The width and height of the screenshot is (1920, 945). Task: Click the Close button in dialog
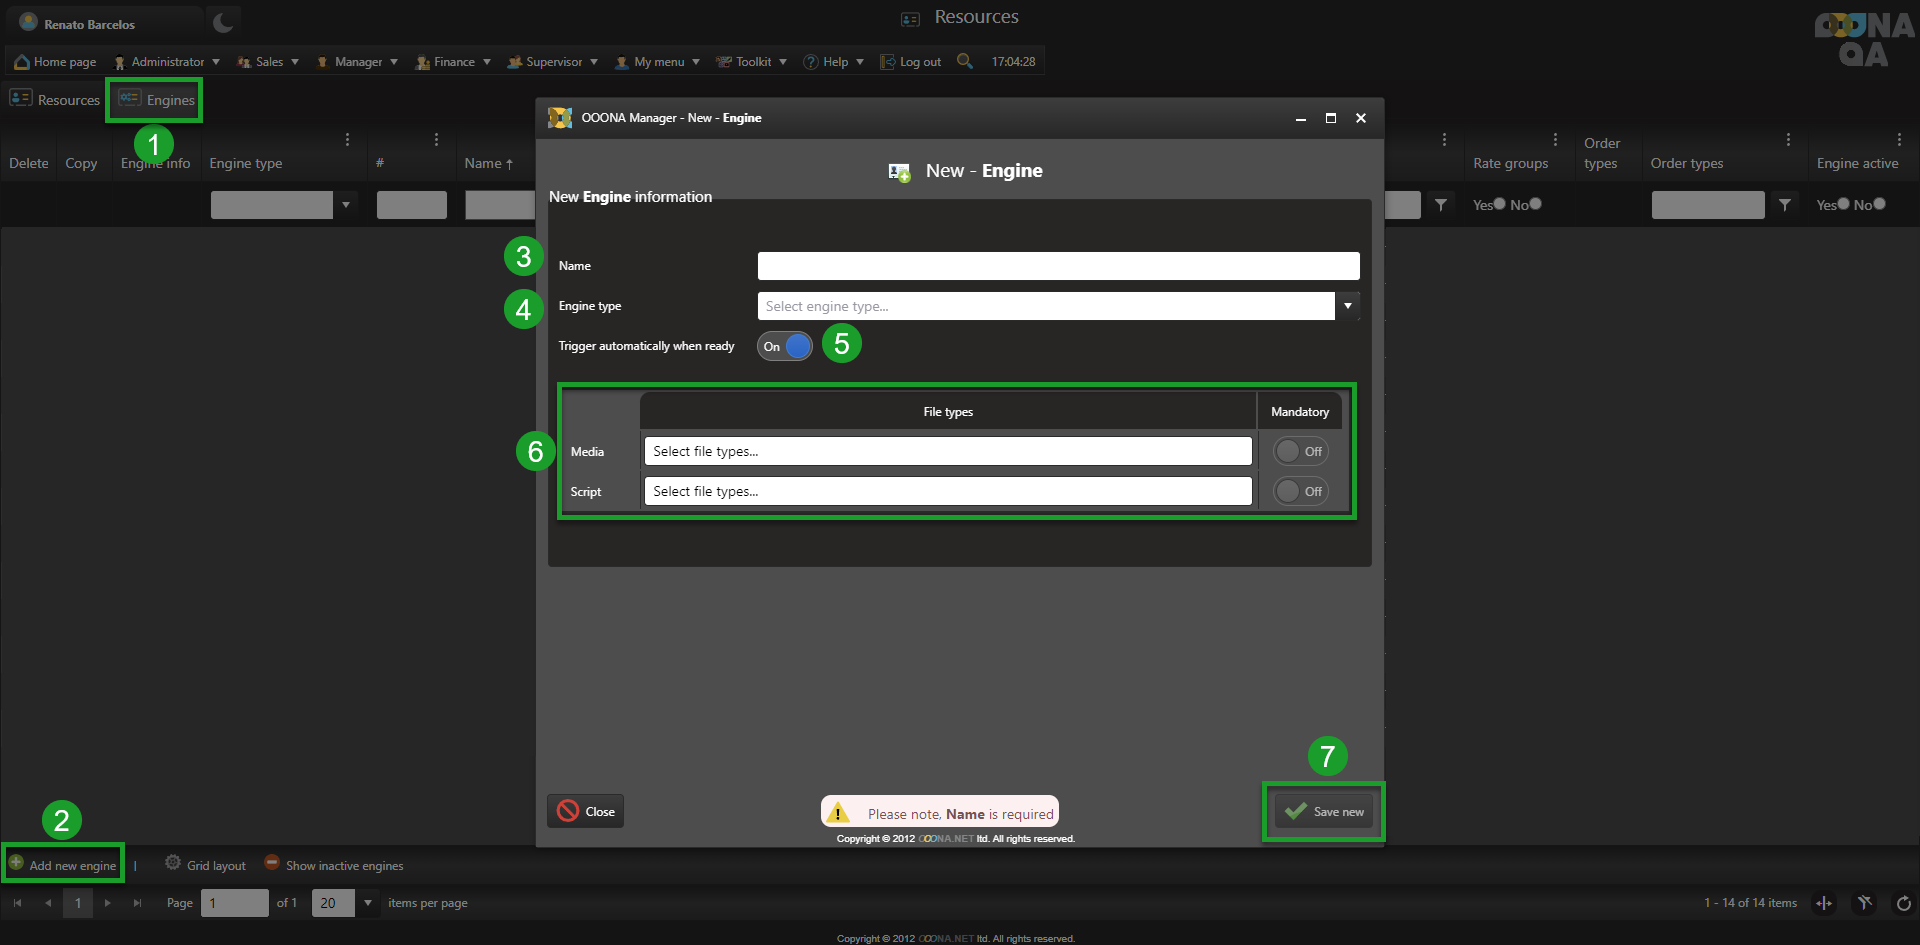[586, 811]
